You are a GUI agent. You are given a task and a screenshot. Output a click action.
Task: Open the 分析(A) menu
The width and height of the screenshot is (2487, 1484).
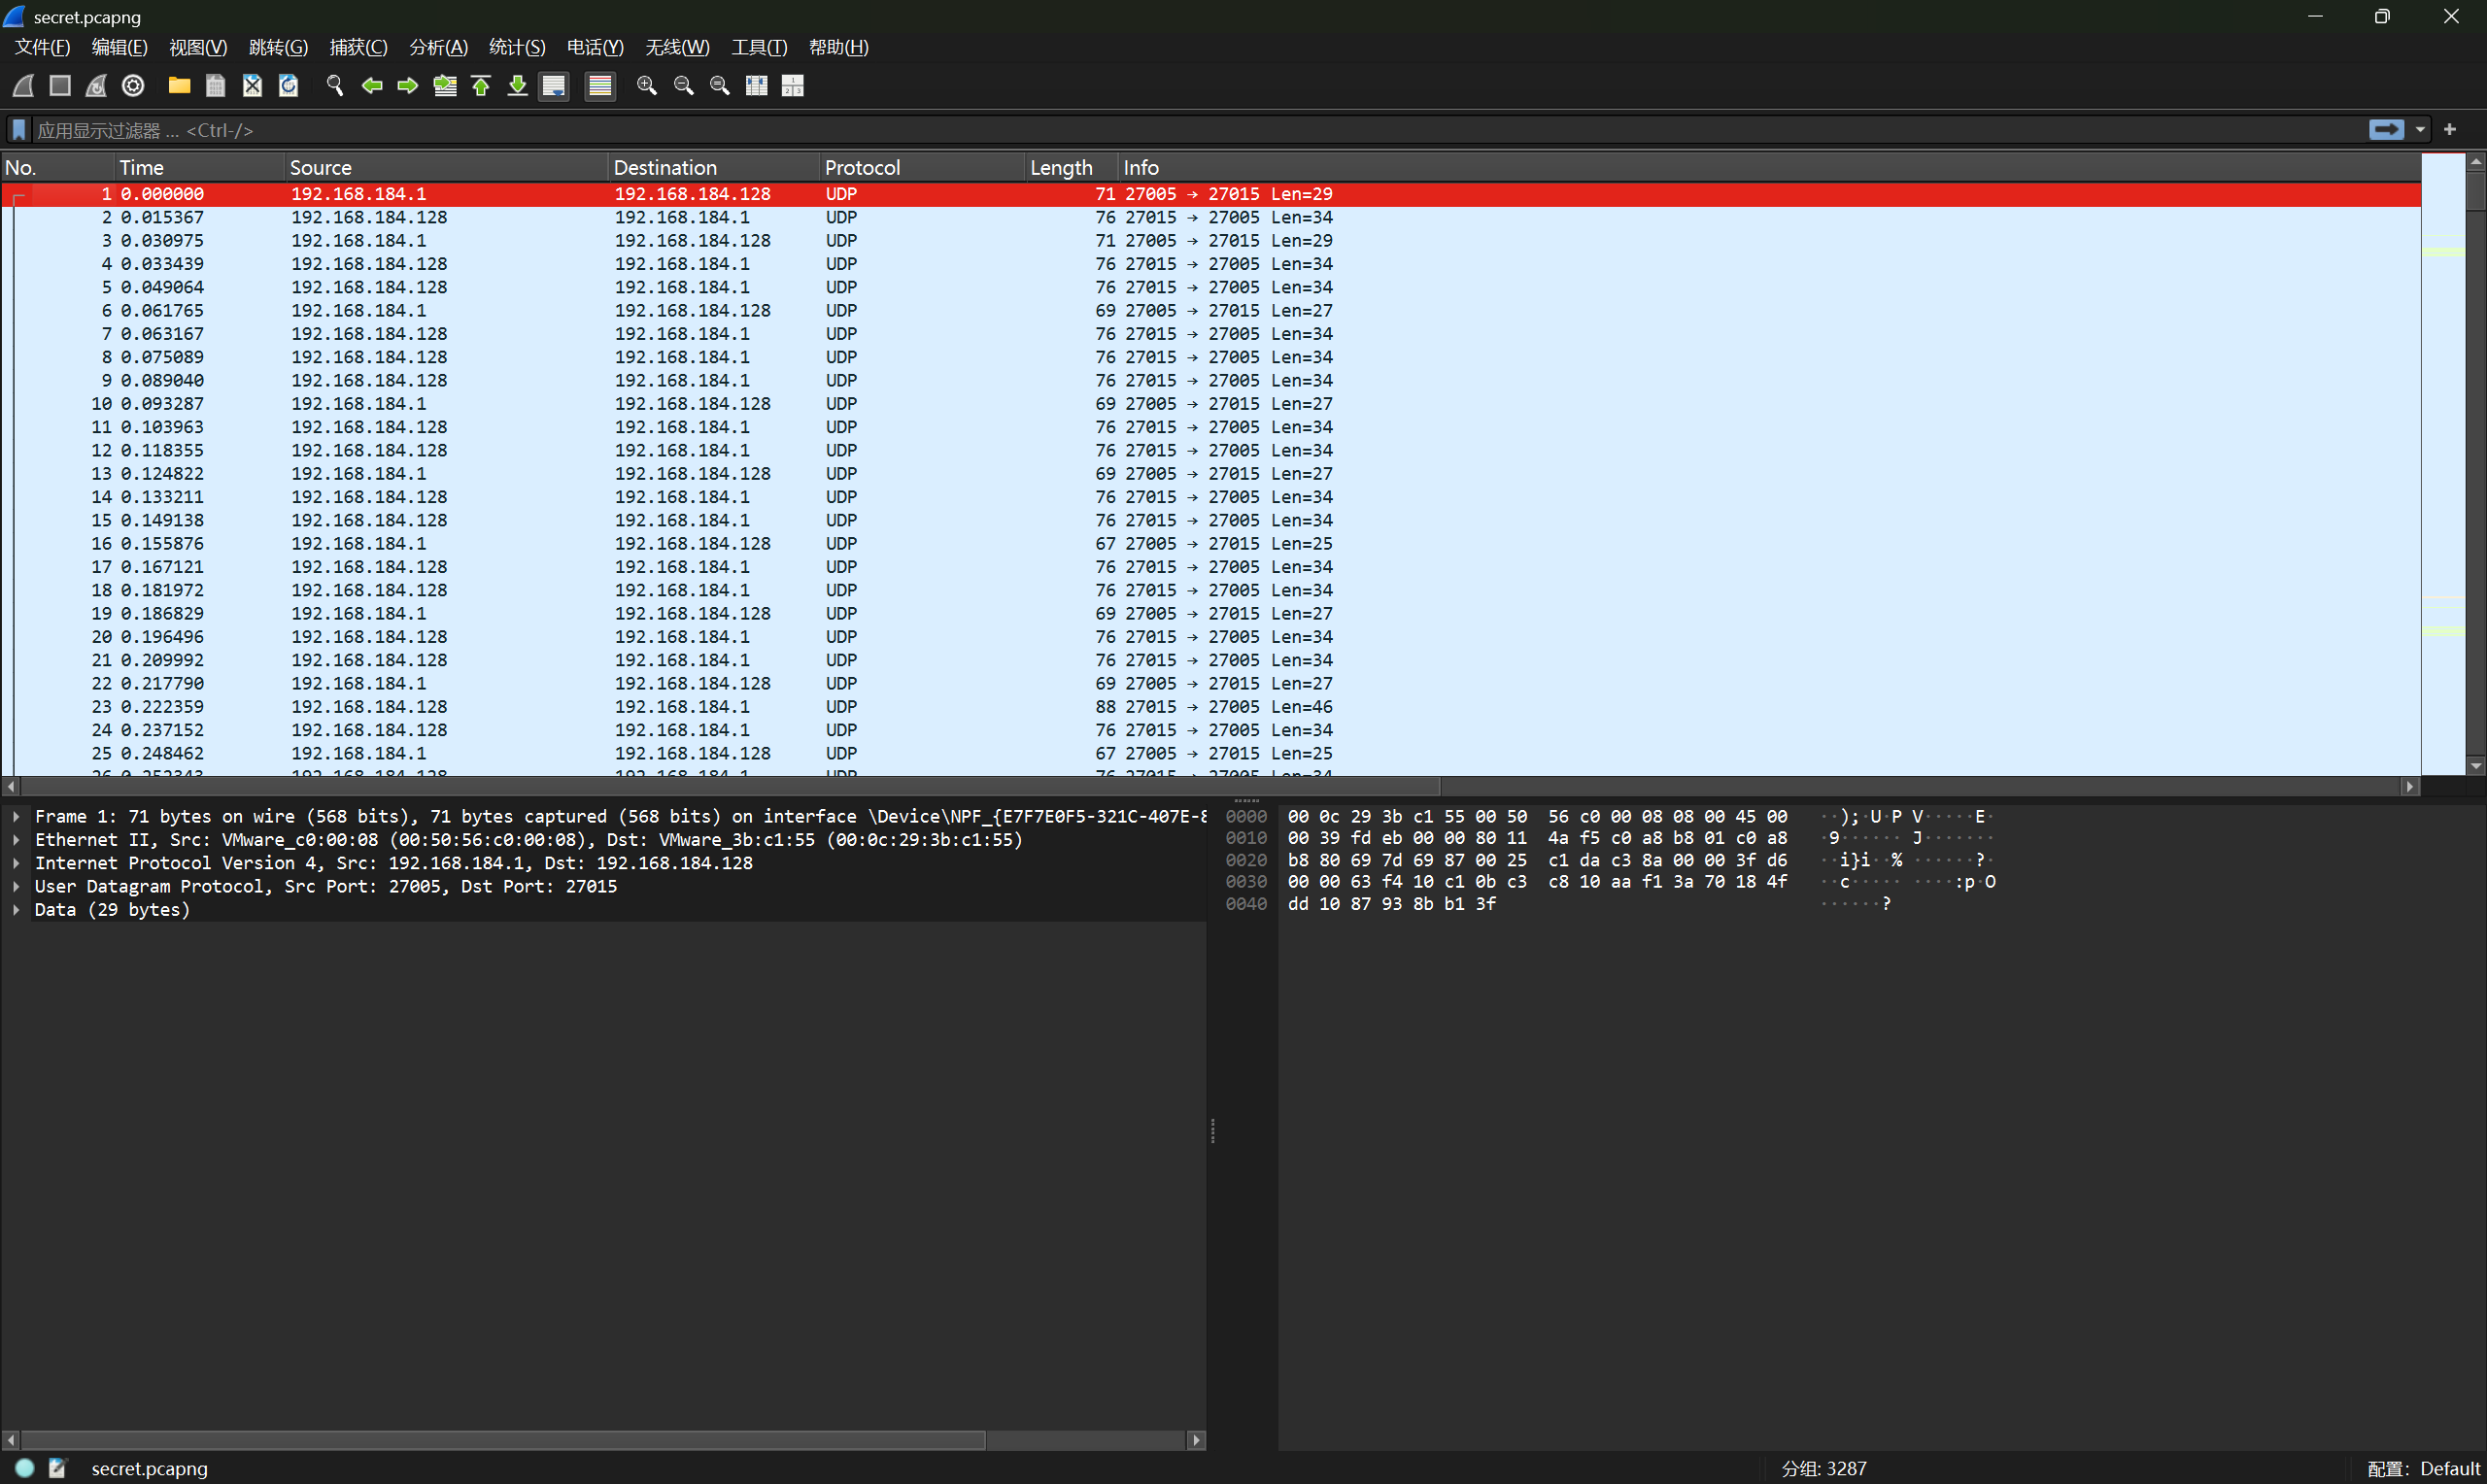click(438, 47)
